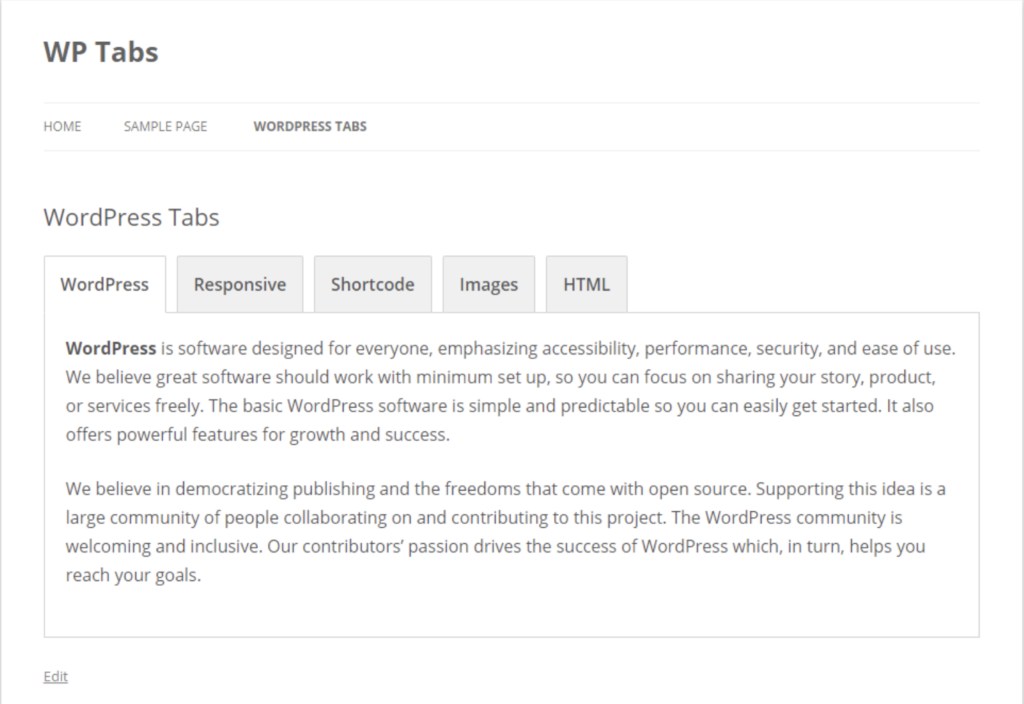The width and height of the screenshot is (1024, 704).
Task: Click the text "reach your goals."
Action: (133, 576)
